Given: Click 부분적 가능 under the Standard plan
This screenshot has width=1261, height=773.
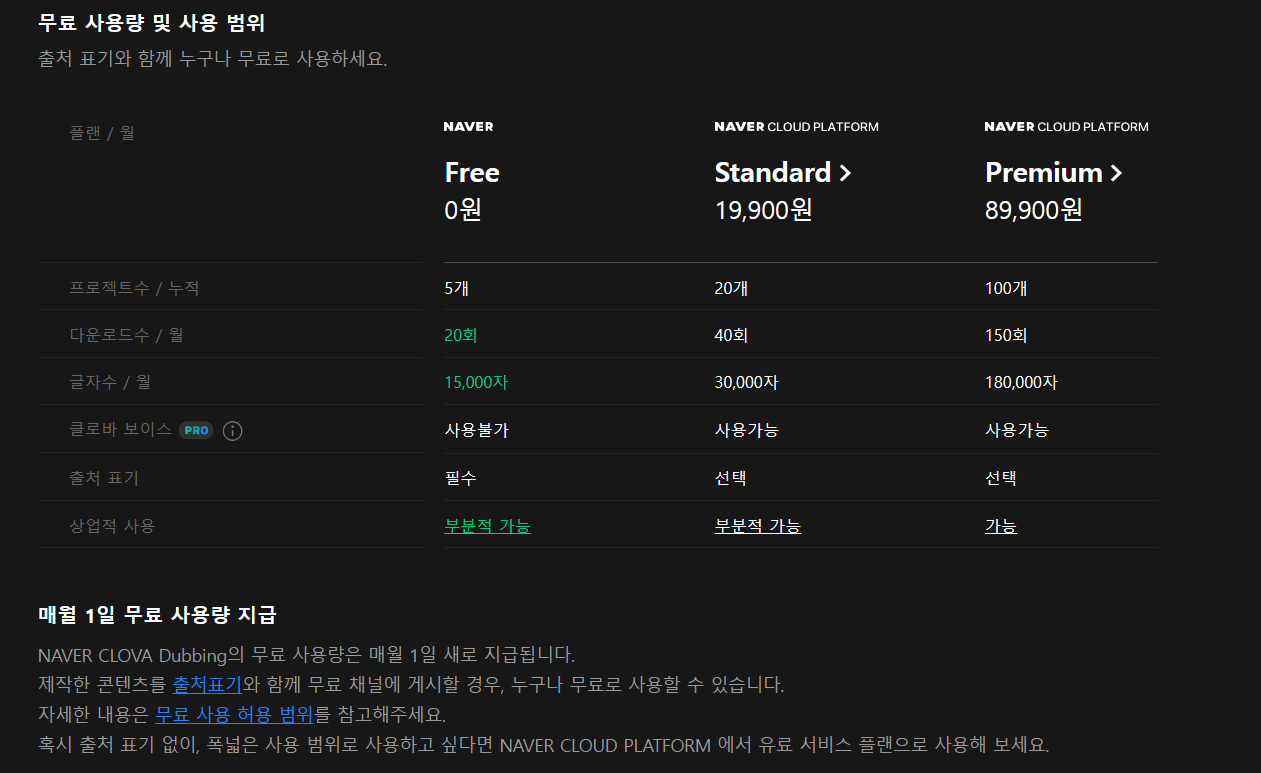Looking at the screenshot, I should (x=757, y=524).
